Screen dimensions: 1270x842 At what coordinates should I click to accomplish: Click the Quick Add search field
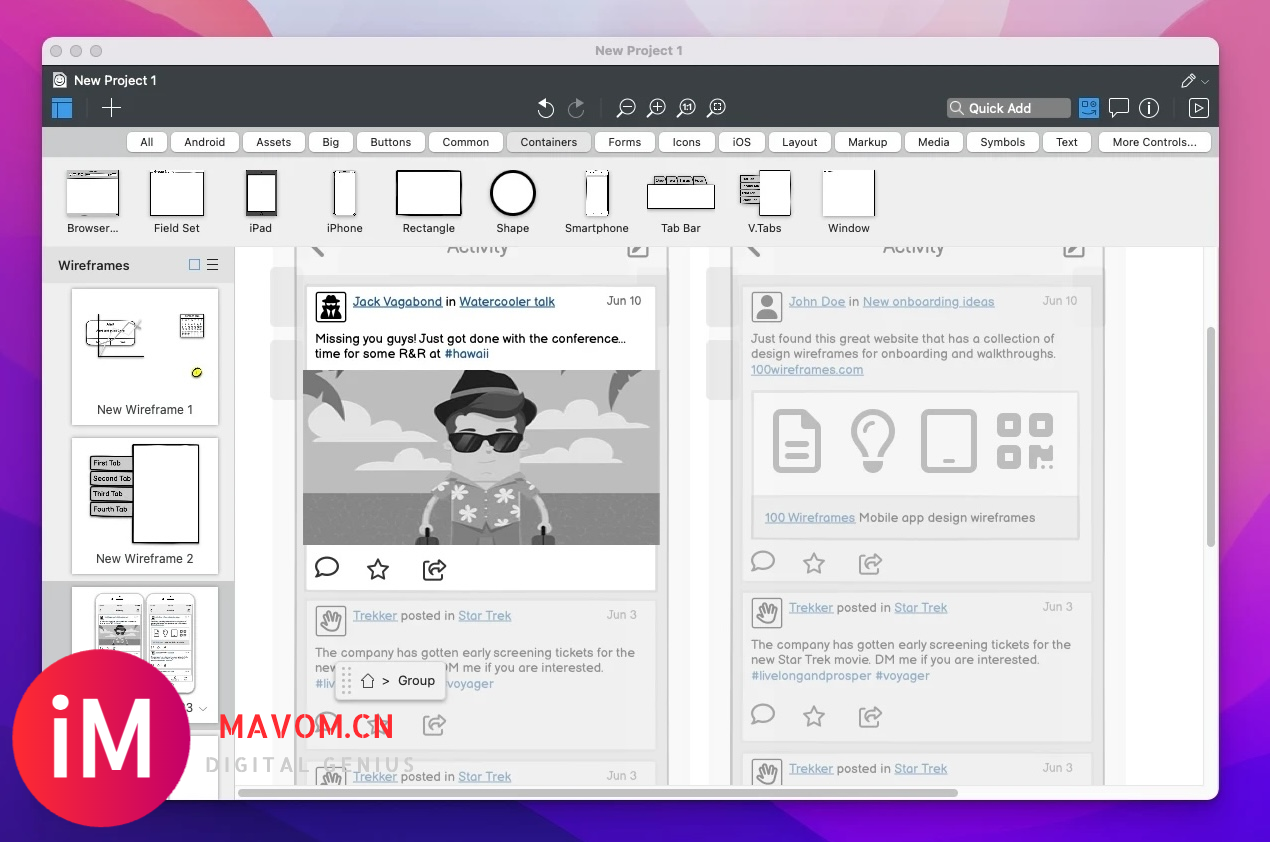click(x=1008, y=108)
